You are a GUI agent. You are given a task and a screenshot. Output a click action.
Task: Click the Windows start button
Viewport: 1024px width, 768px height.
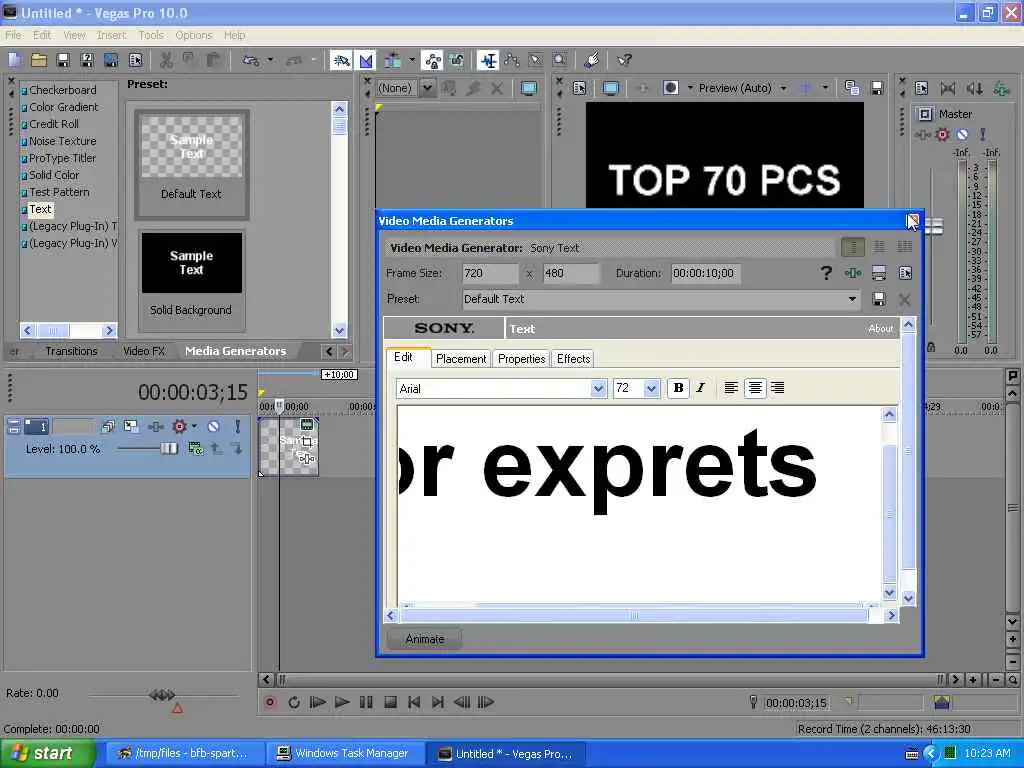[48, 753]
